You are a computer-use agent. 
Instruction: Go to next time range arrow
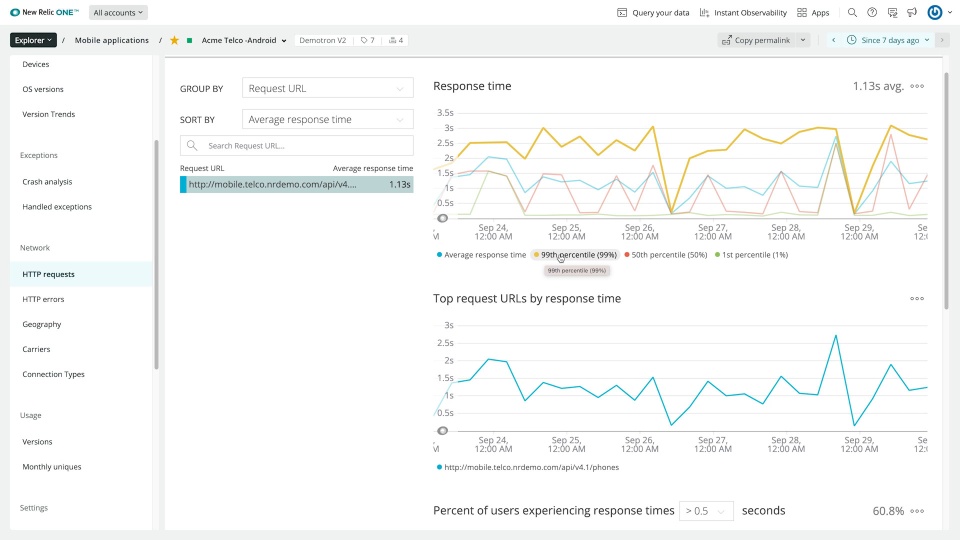(942, 40)
